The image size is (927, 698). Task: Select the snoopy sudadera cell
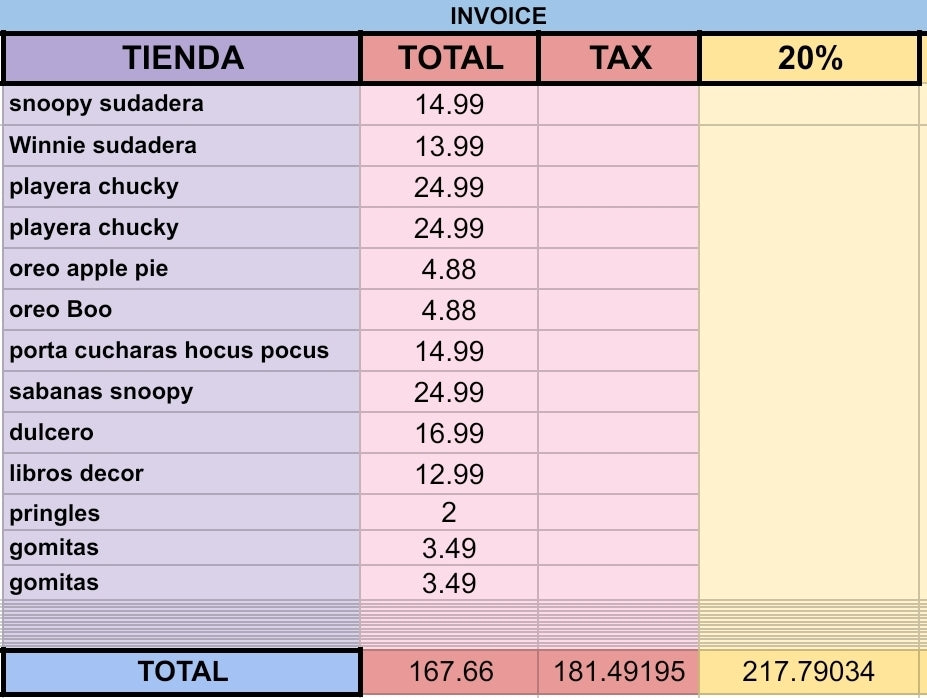tap(182, 104)
